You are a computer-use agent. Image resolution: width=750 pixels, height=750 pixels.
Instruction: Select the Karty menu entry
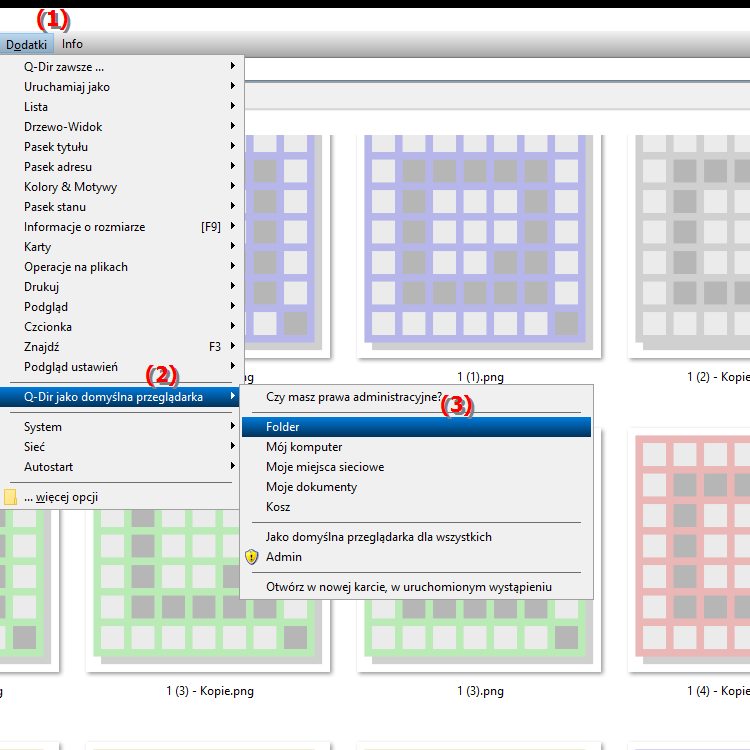pos(122,247)
